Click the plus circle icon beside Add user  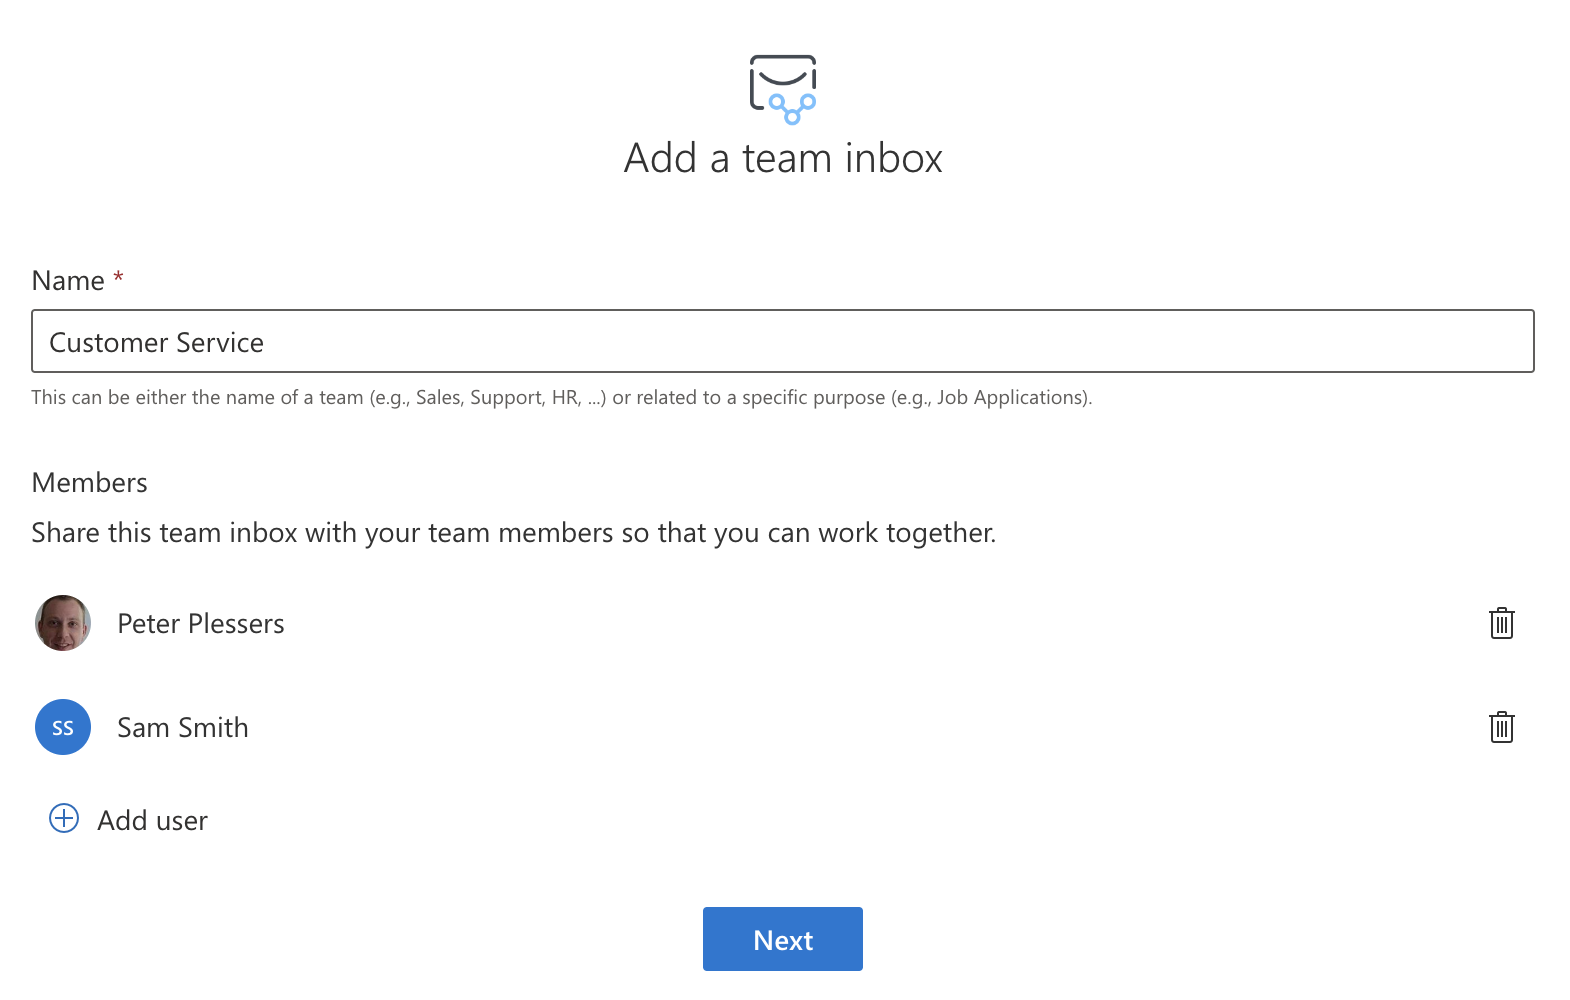click(x=64, y=819)
